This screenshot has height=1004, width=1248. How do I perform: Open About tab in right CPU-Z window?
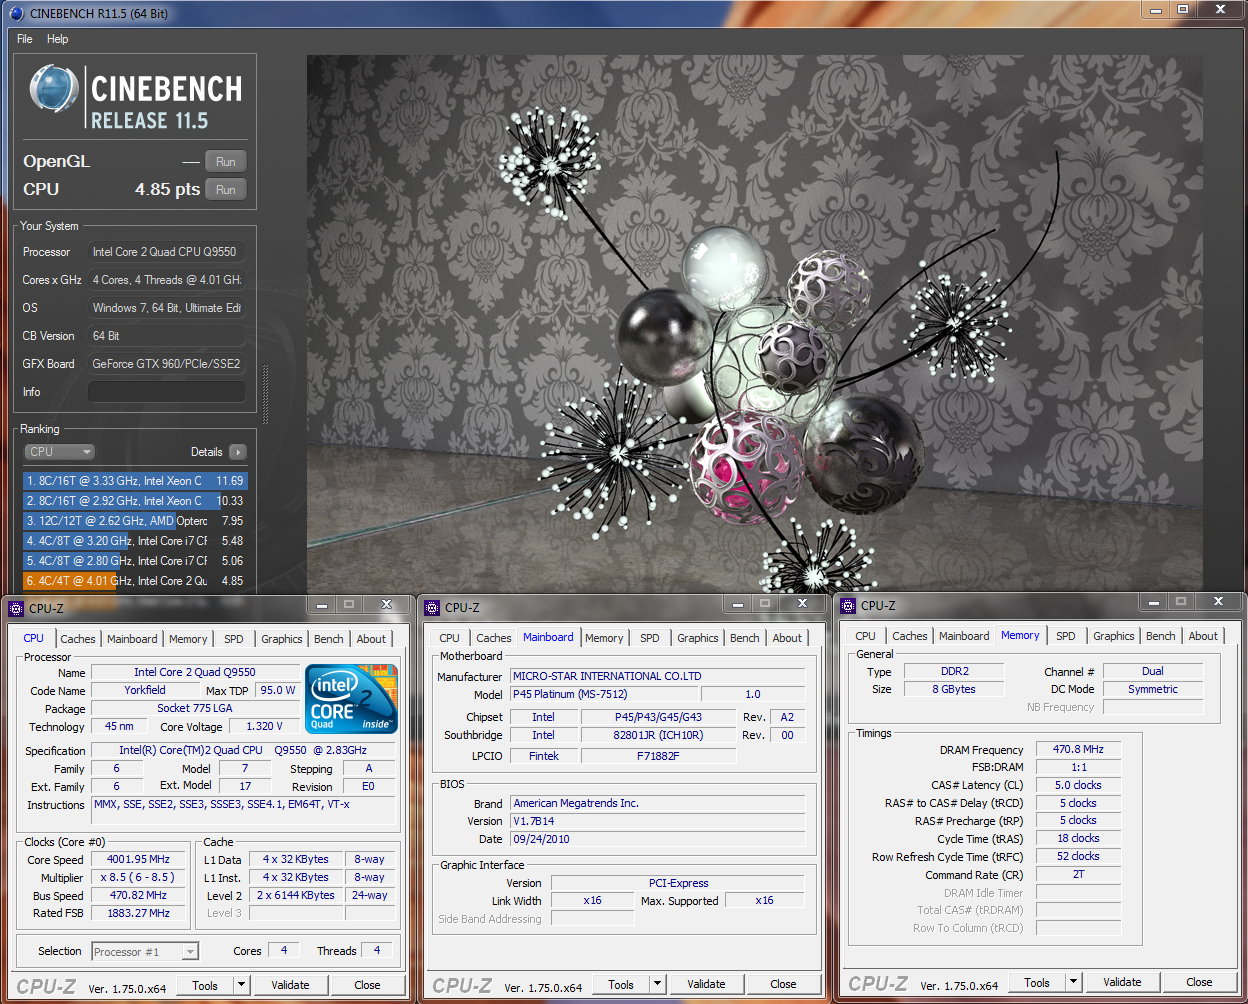pos(1203,636)
